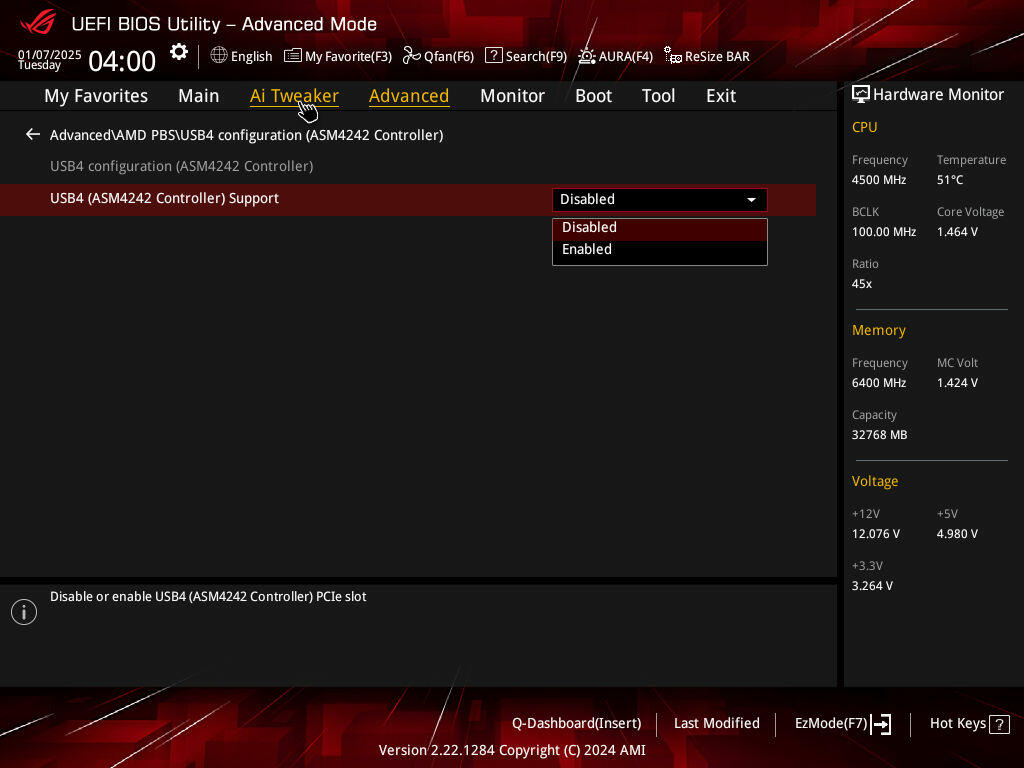
Task: Click the ROG logo
Action: pyautogui.click(x=38, y=22)
